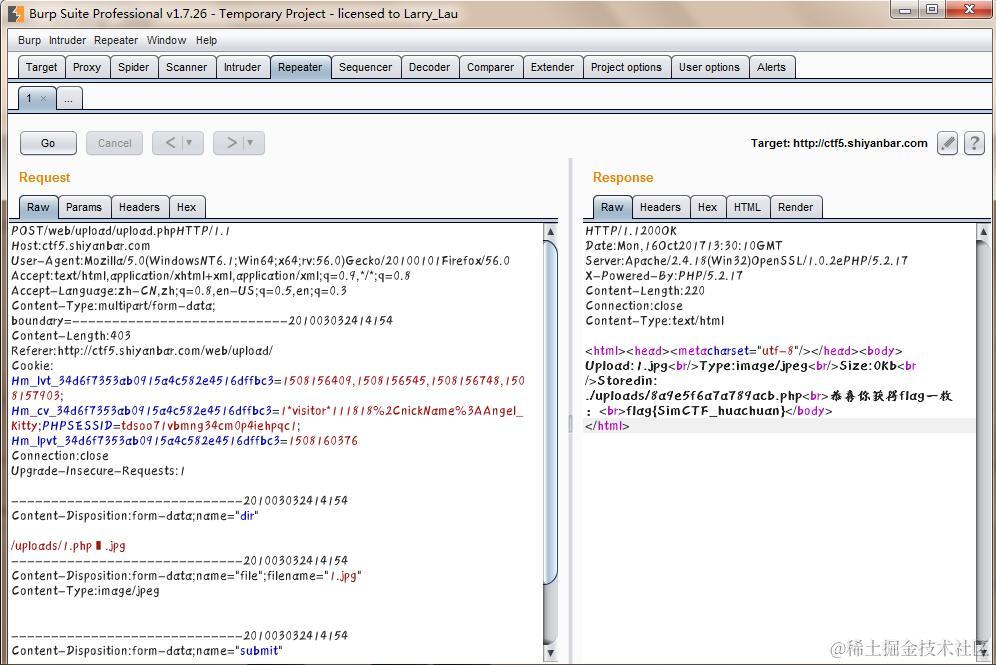Switch to the Scanner tab
Screen dimensions: 996x665
(x=187, y=67)
